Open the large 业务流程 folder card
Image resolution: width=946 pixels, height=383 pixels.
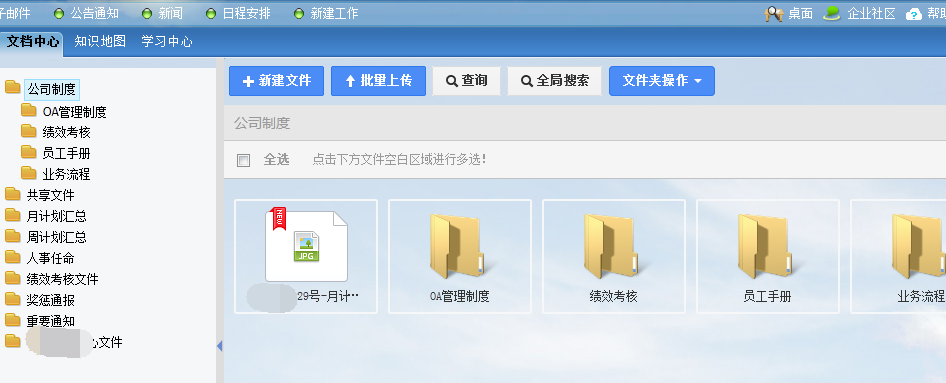[x=898, y=256]
